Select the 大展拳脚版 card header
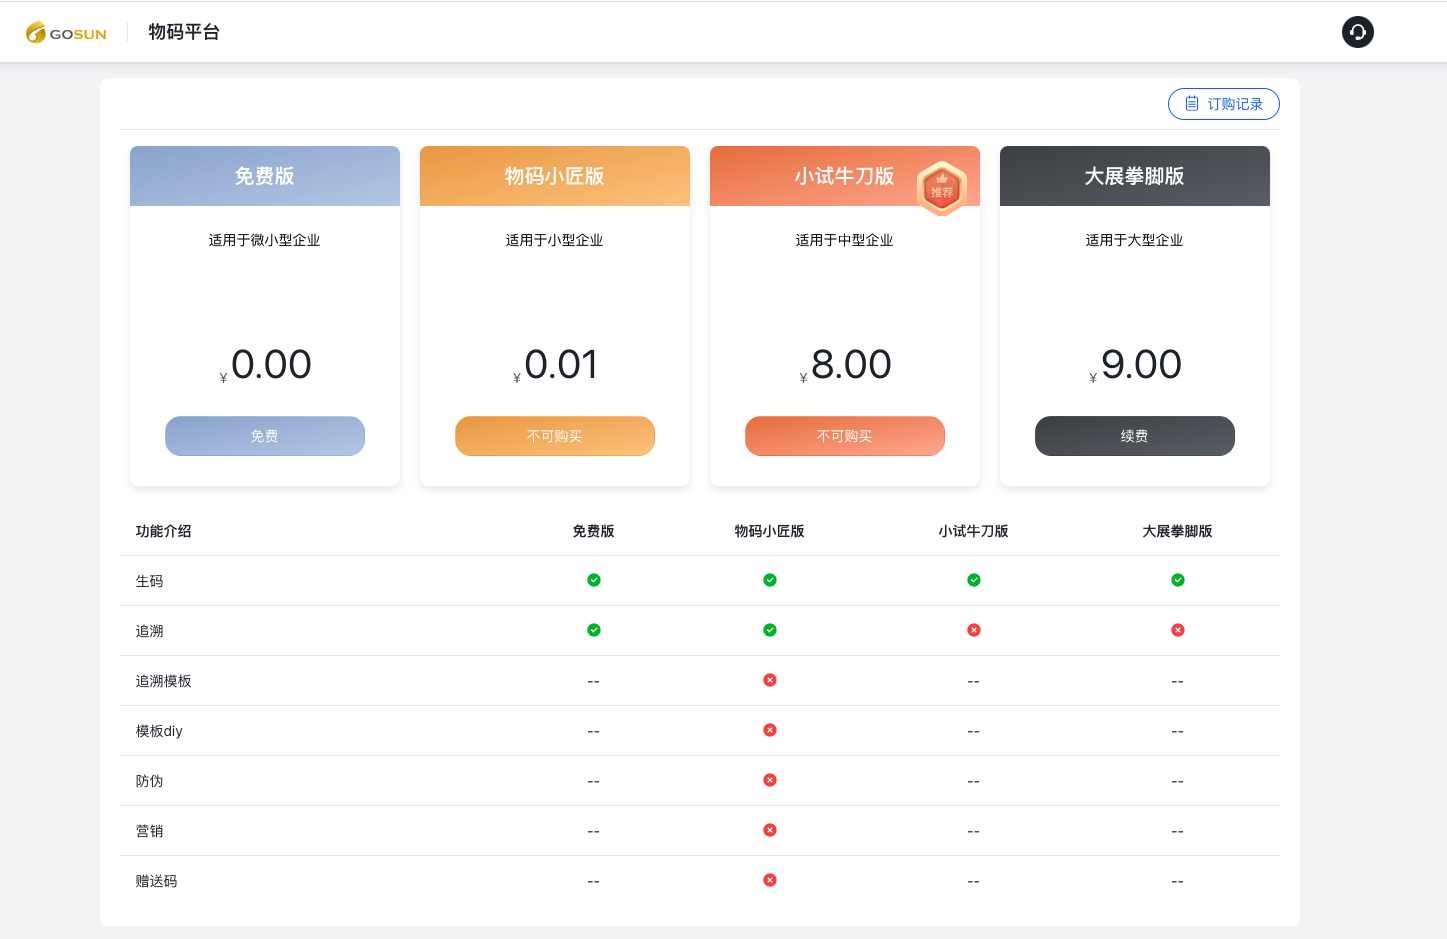The height and width of the screenshot is (939, 1447). [x=1135, y=176]
